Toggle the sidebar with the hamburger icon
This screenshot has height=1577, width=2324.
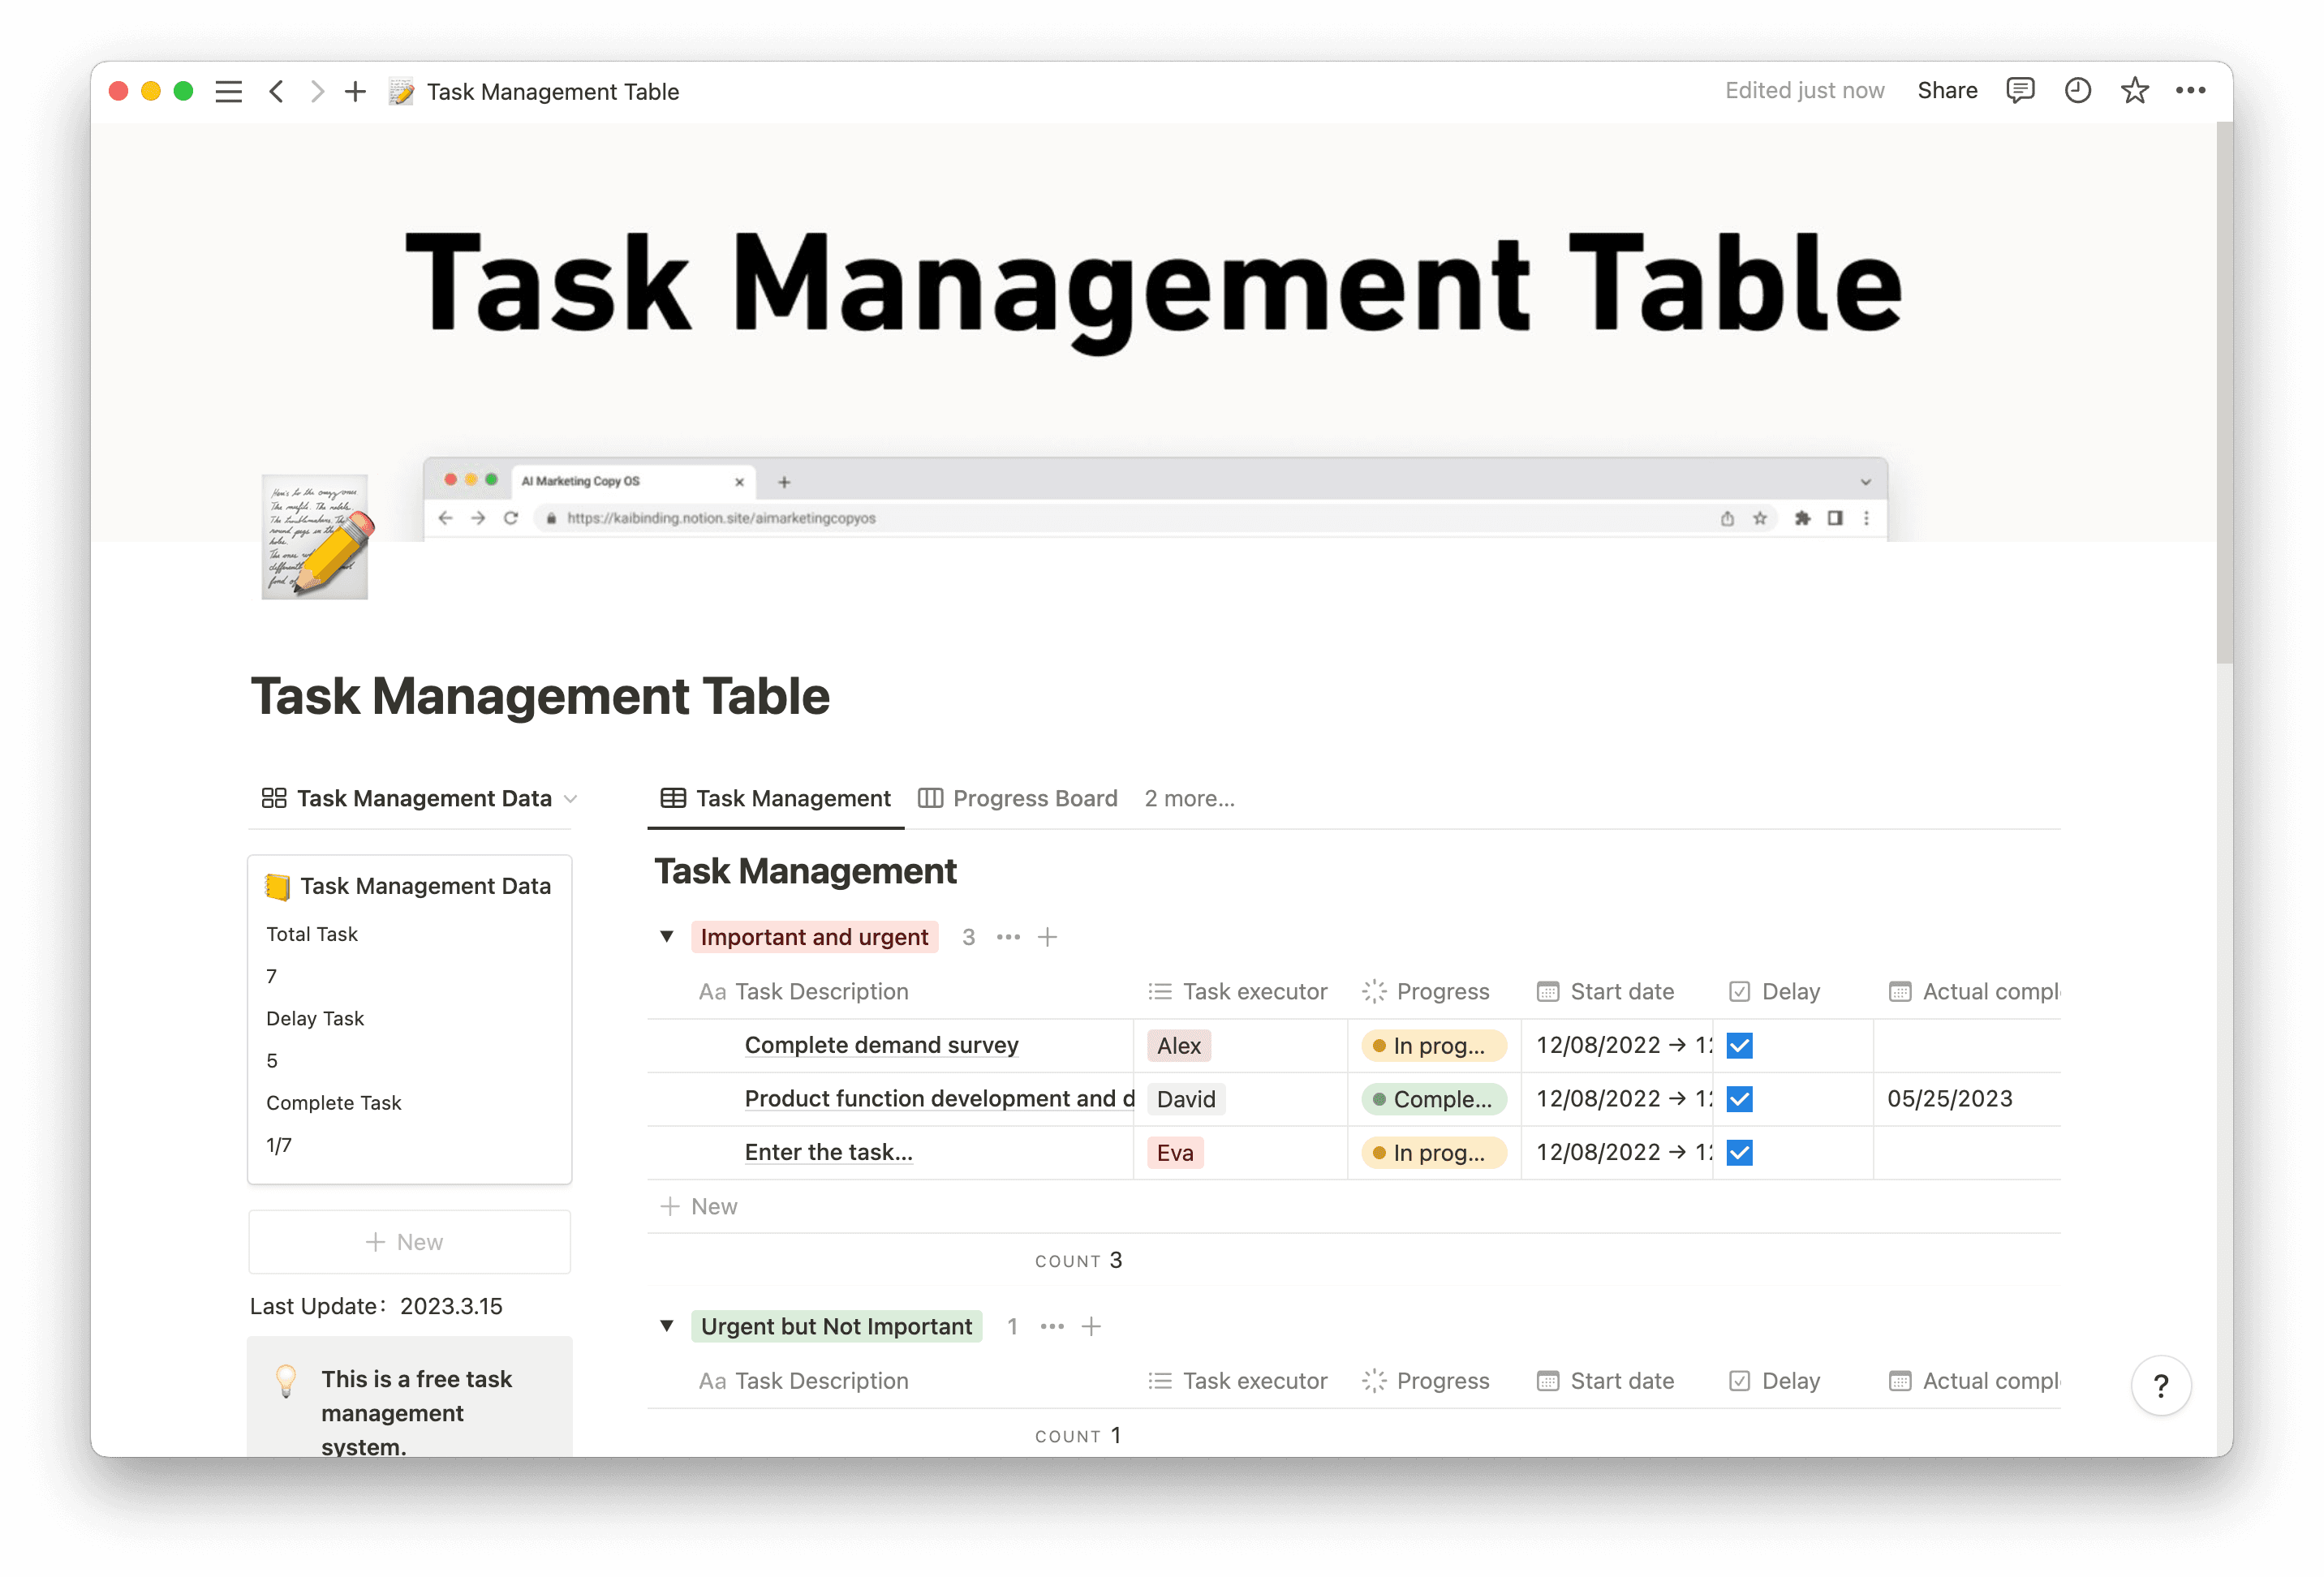pyautogui.click(x=228, y=91)
